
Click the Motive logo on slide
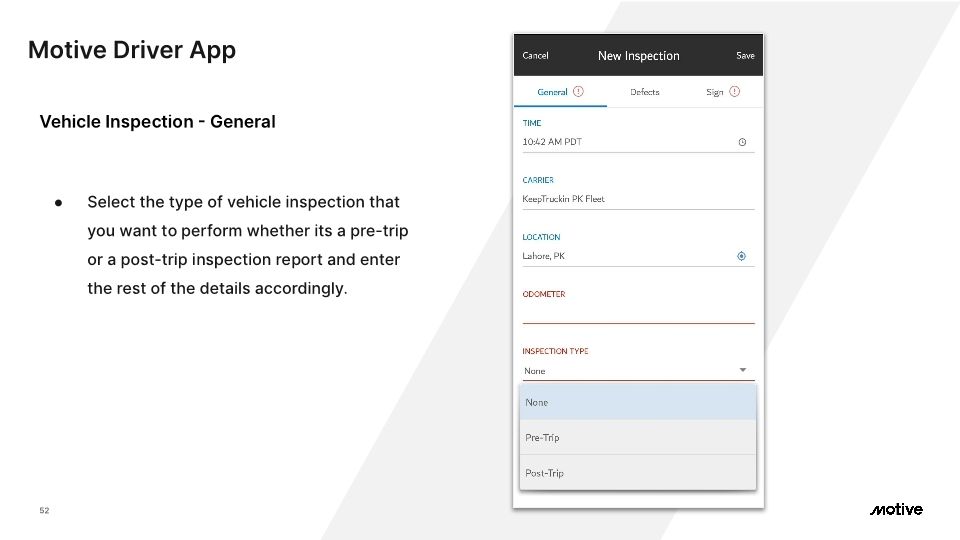[896, 509]
